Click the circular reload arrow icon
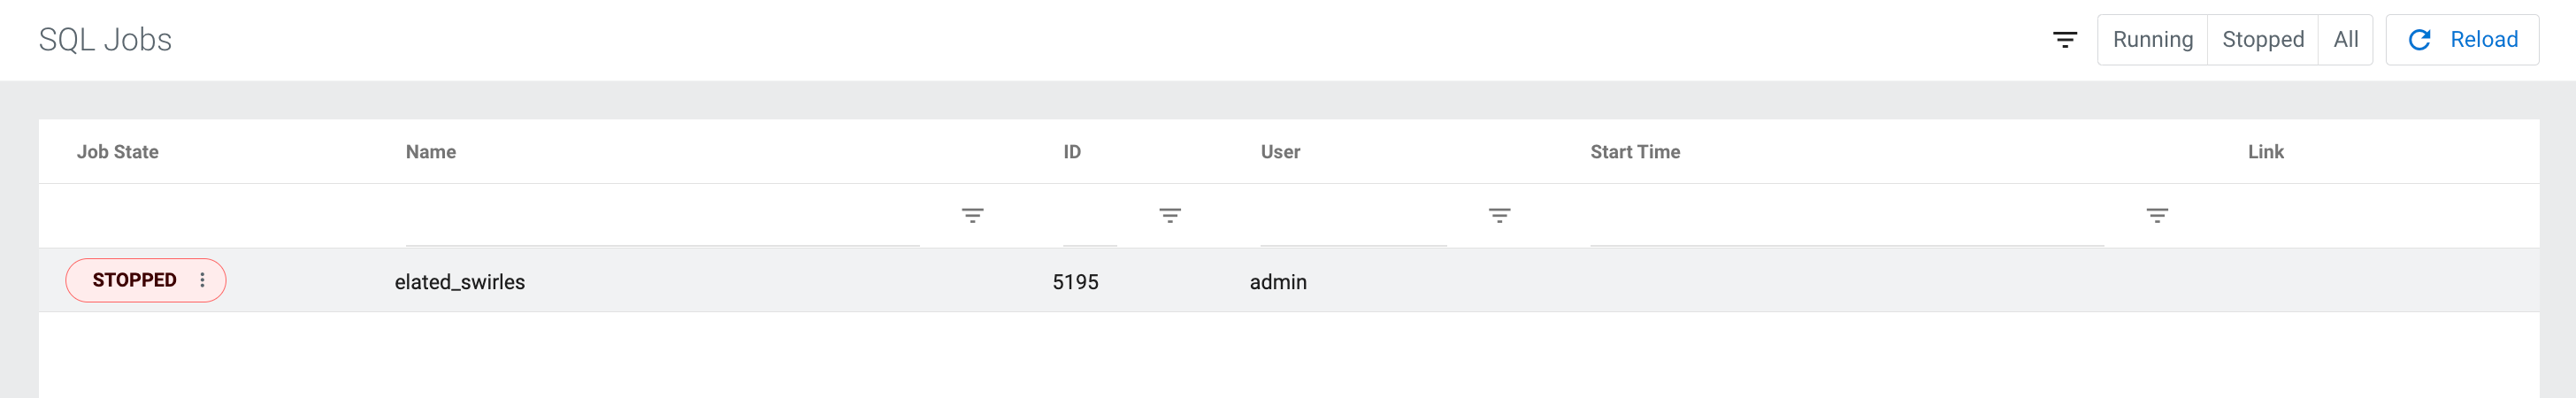Viewport: 2576px width, 398px height. pos(2419,40)
